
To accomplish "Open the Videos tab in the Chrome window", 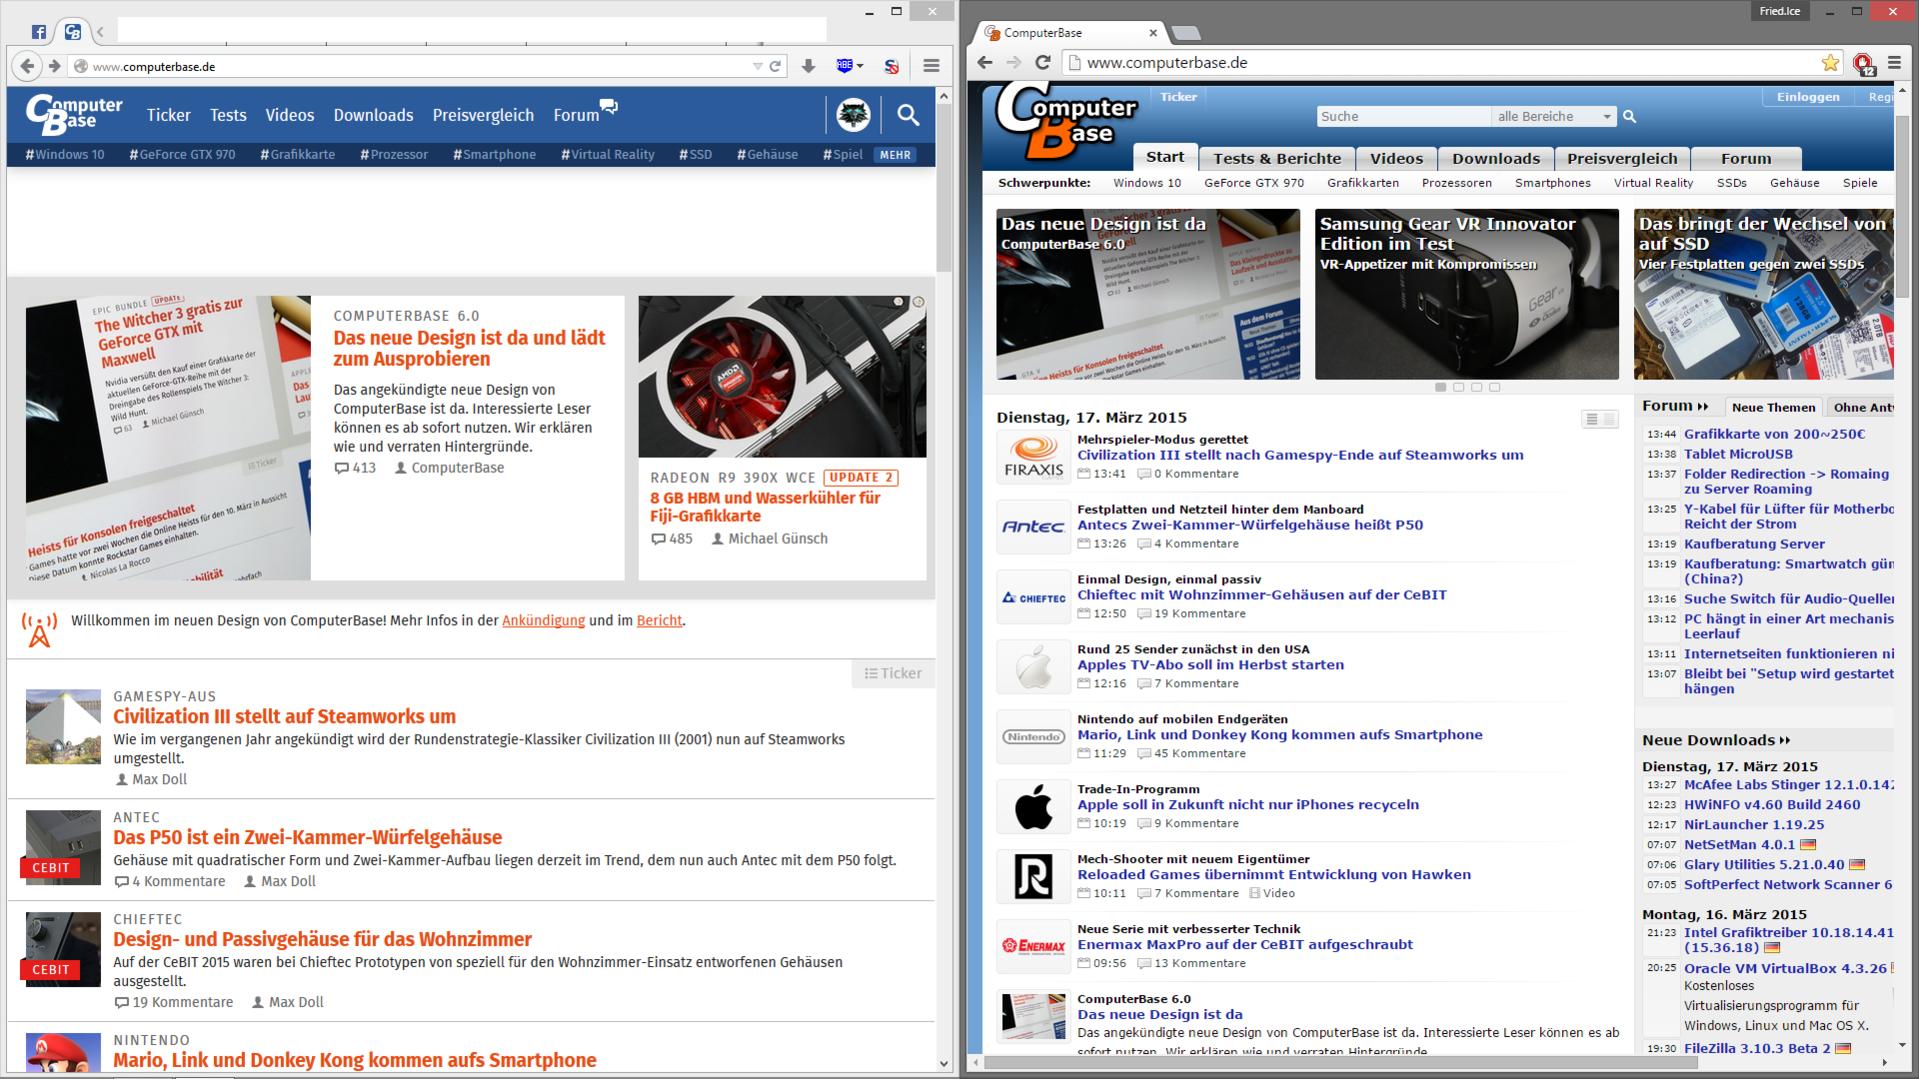I will click(x=1396, y=159).
